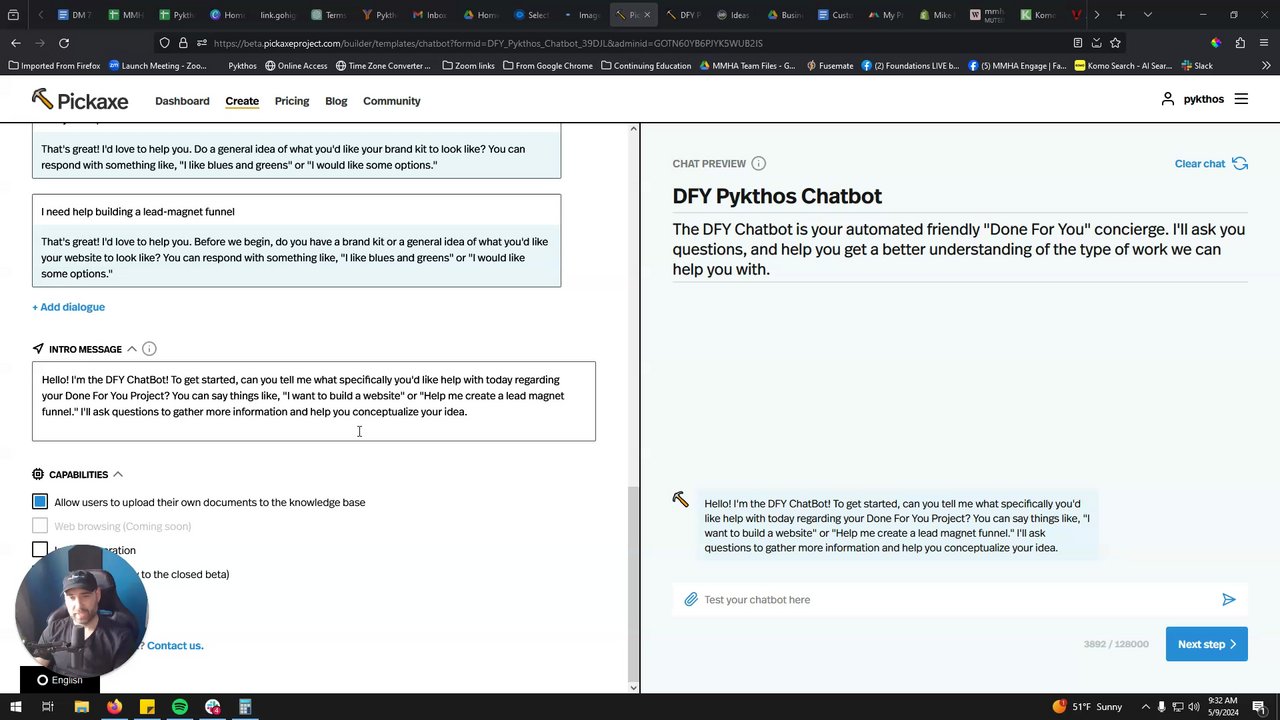
Task: Click the lead-magnet funnel dialogue box
Action: coord(296,241)
